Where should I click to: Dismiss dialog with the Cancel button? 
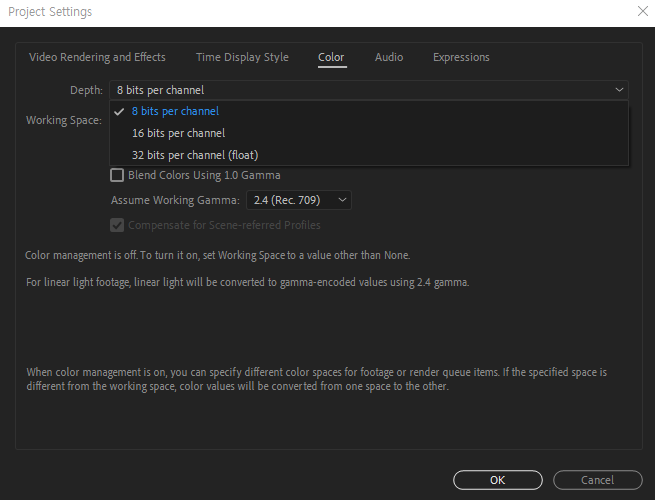coord(598,480)
